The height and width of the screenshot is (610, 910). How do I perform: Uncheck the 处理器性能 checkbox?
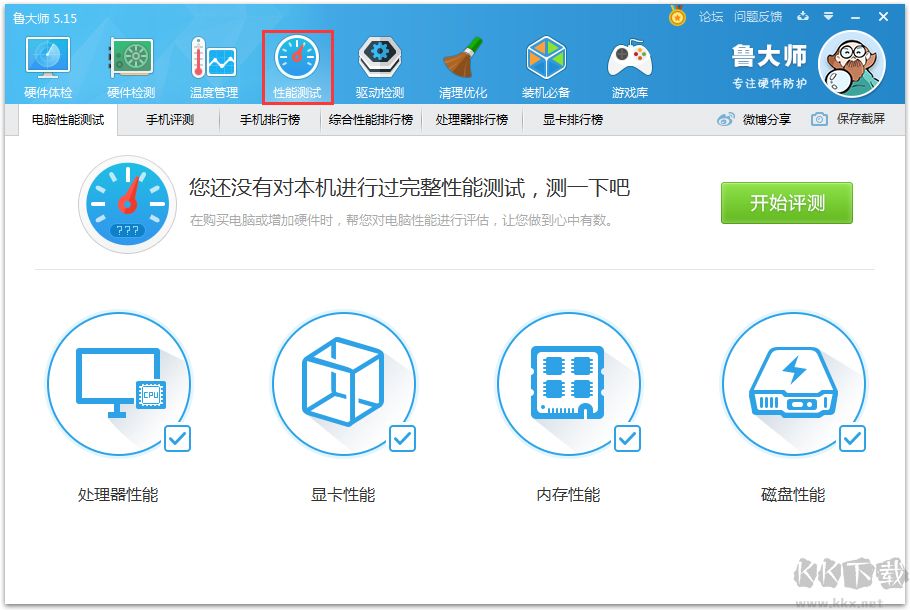coord(178,438)
